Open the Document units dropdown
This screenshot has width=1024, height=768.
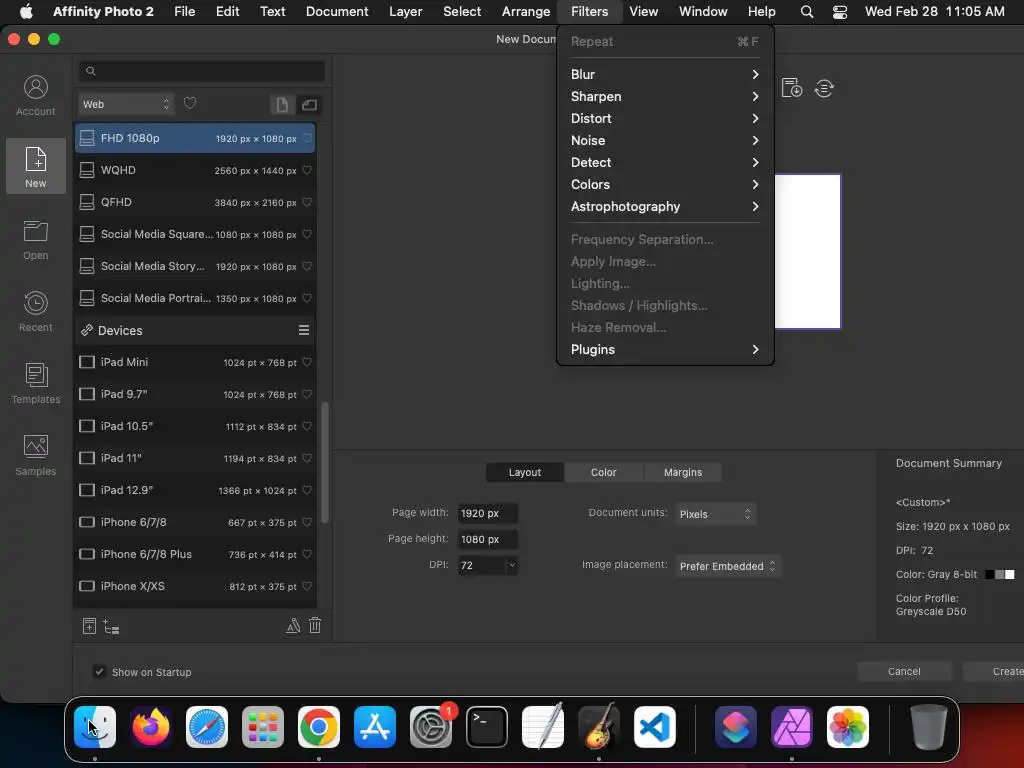(x=715, y=514)
